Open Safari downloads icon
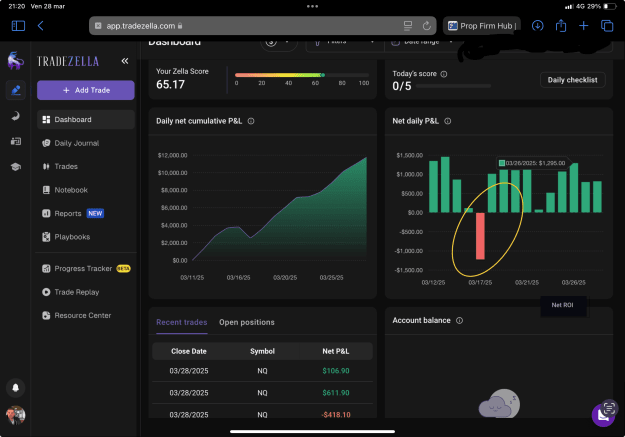This screenshot has width=625, height=437. pos(537,26)
